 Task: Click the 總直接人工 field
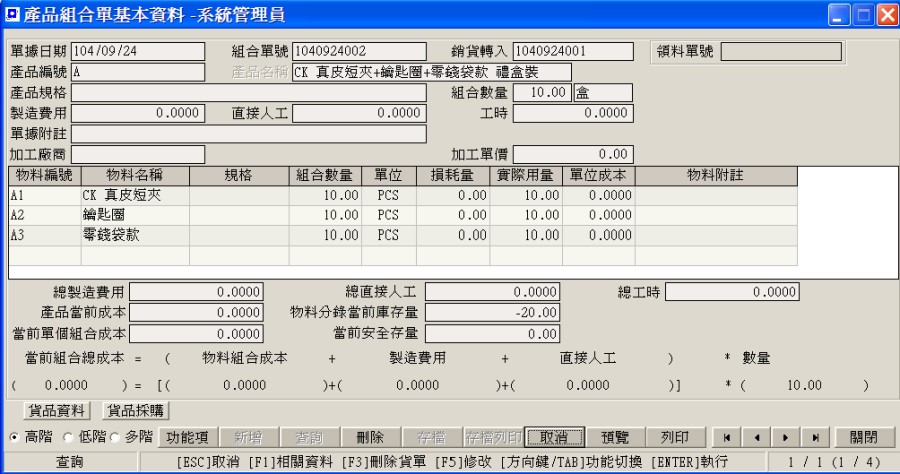492,292
